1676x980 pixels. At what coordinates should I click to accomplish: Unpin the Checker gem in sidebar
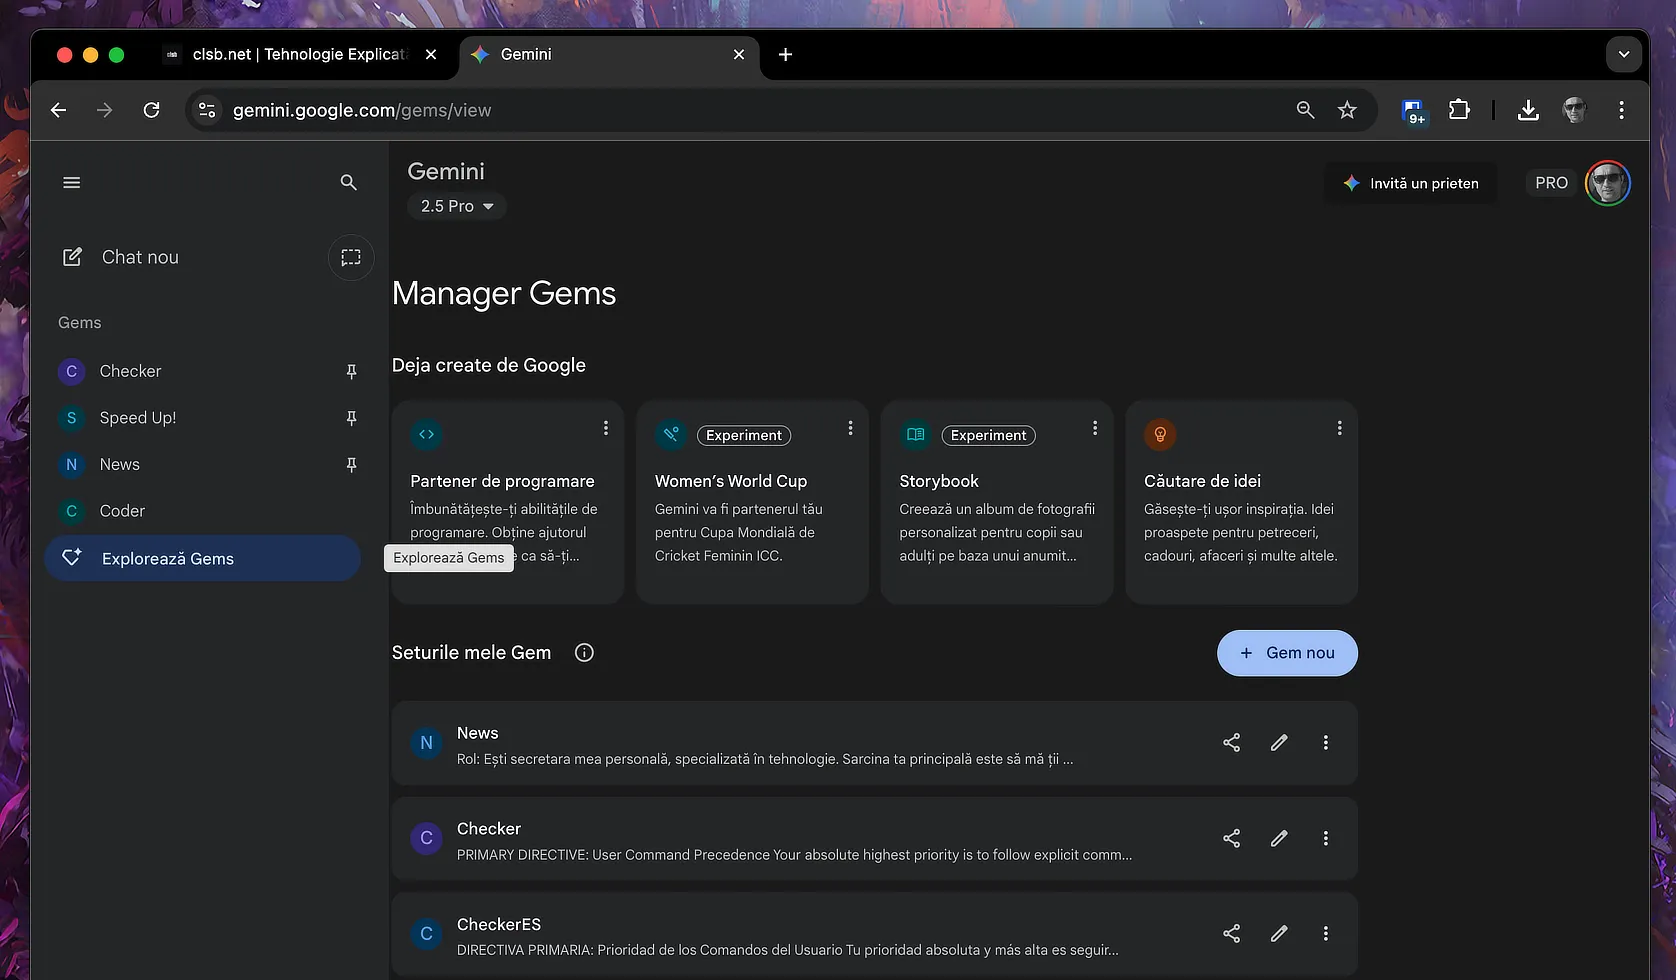click(x=351, y=372)
